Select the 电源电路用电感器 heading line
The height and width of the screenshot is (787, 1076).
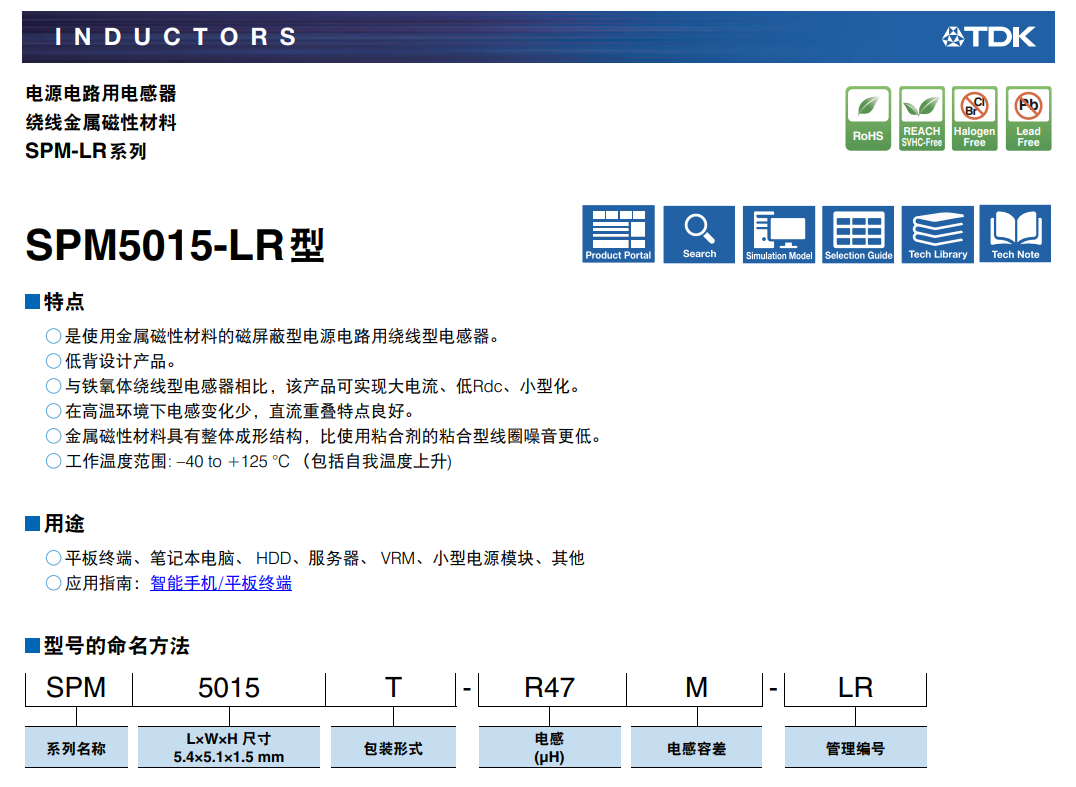click(101, 93)
